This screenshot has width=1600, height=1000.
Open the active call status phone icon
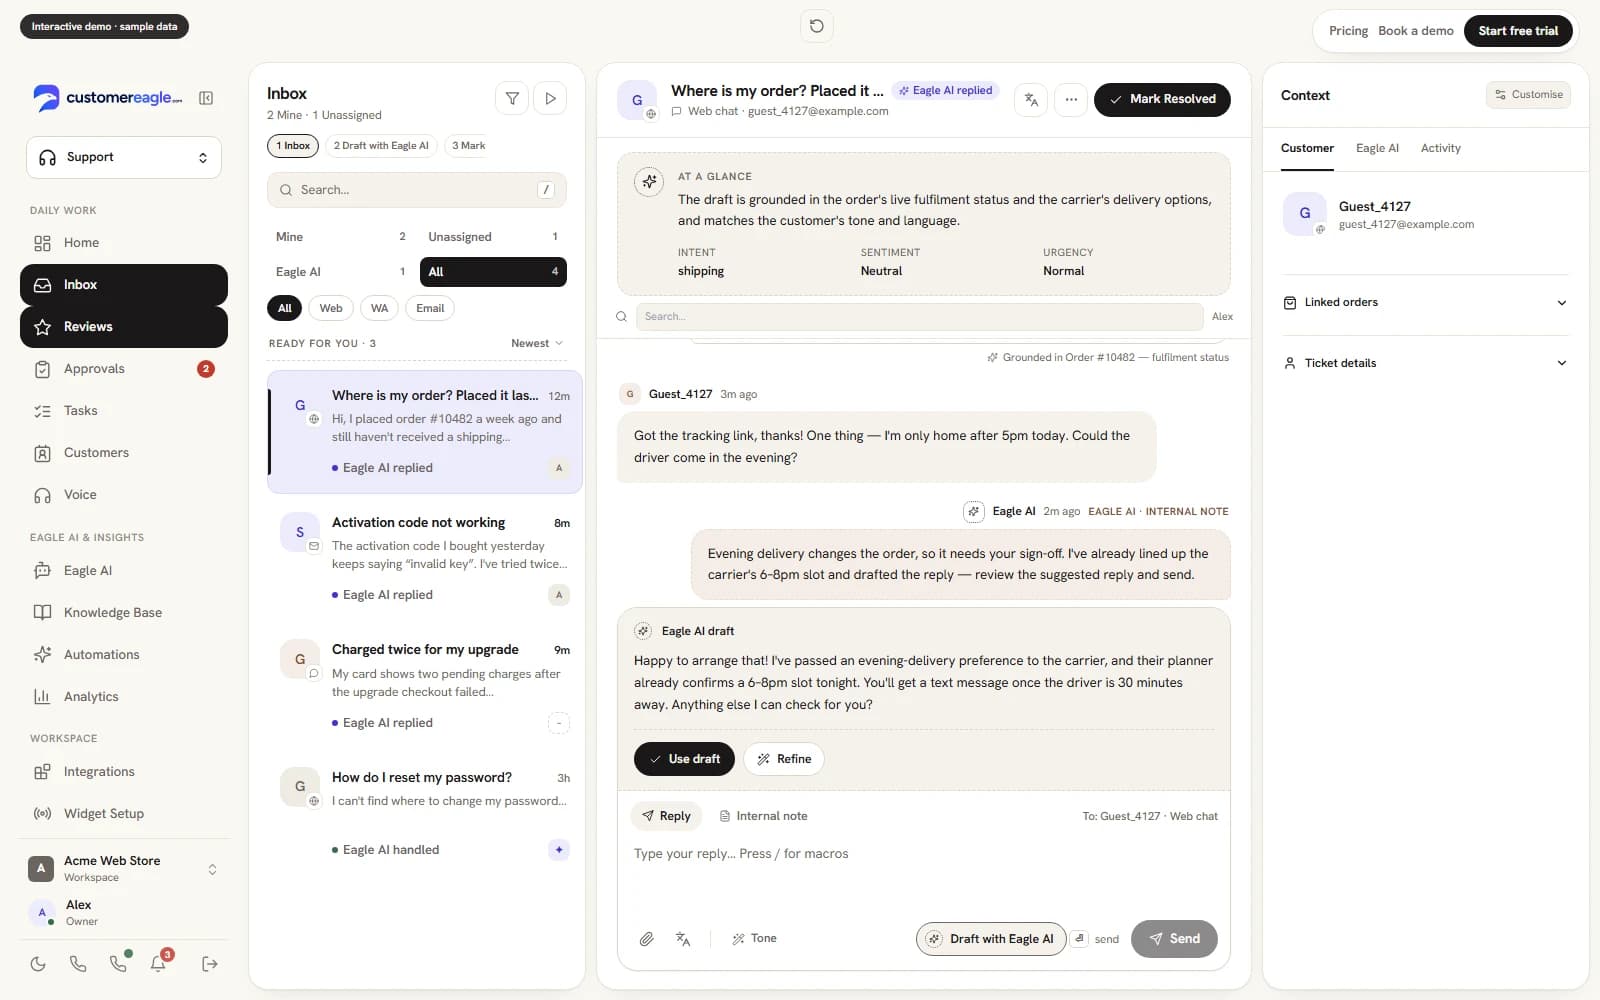[x=118, y=964]
